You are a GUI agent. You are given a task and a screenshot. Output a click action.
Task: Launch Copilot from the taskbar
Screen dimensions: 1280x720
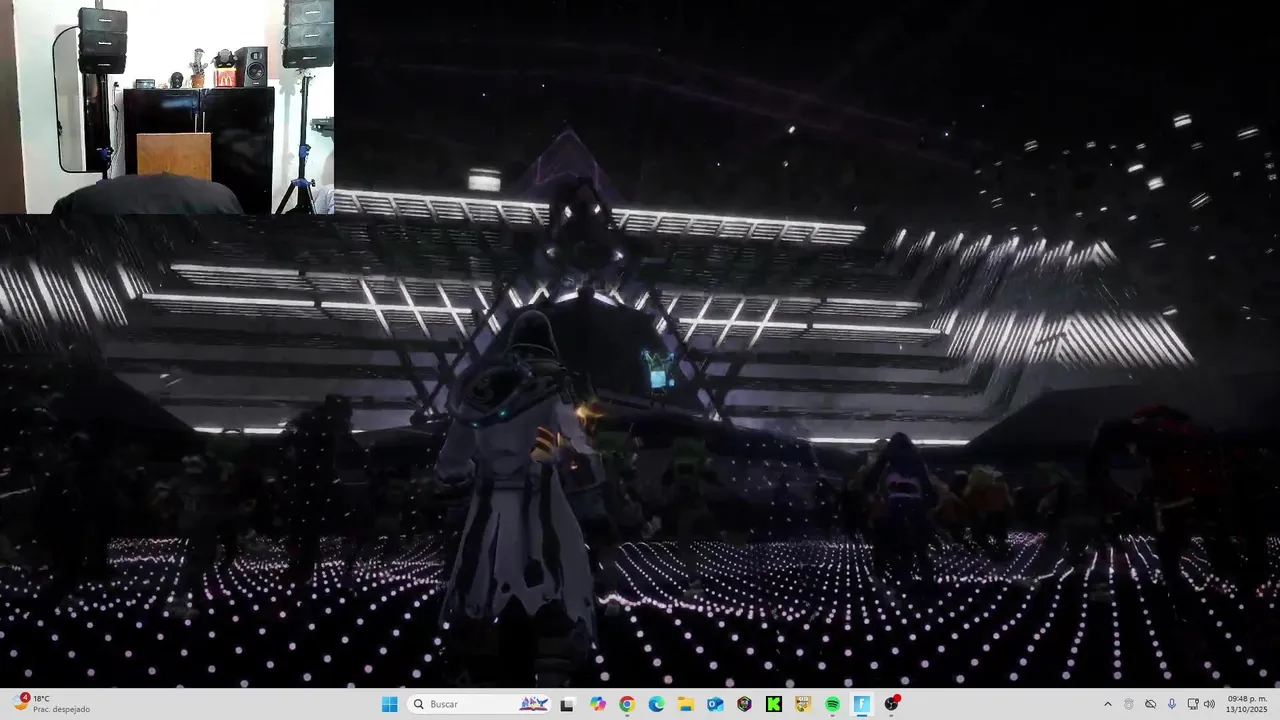(598, 704)
